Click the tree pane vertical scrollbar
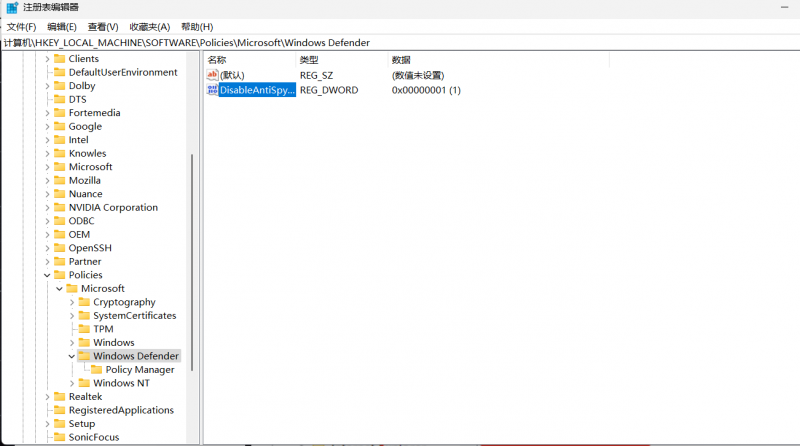The width and height of the screenshot is (800, 446). (x=193, y=260)
